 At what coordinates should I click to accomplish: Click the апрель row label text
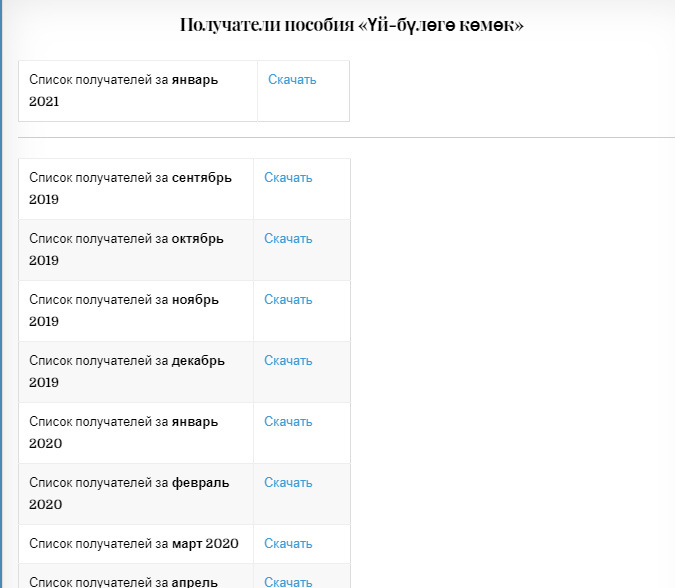(x=124, y=581)
